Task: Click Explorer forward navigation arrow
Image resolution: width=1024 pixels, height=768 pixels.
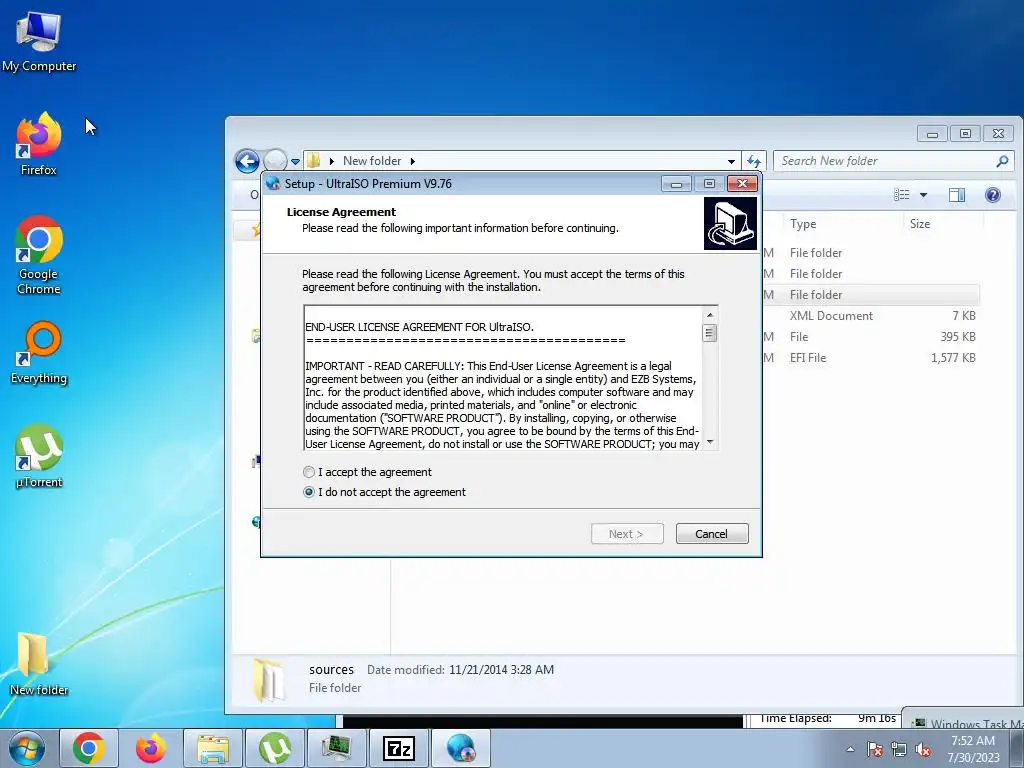Action: 275,160
